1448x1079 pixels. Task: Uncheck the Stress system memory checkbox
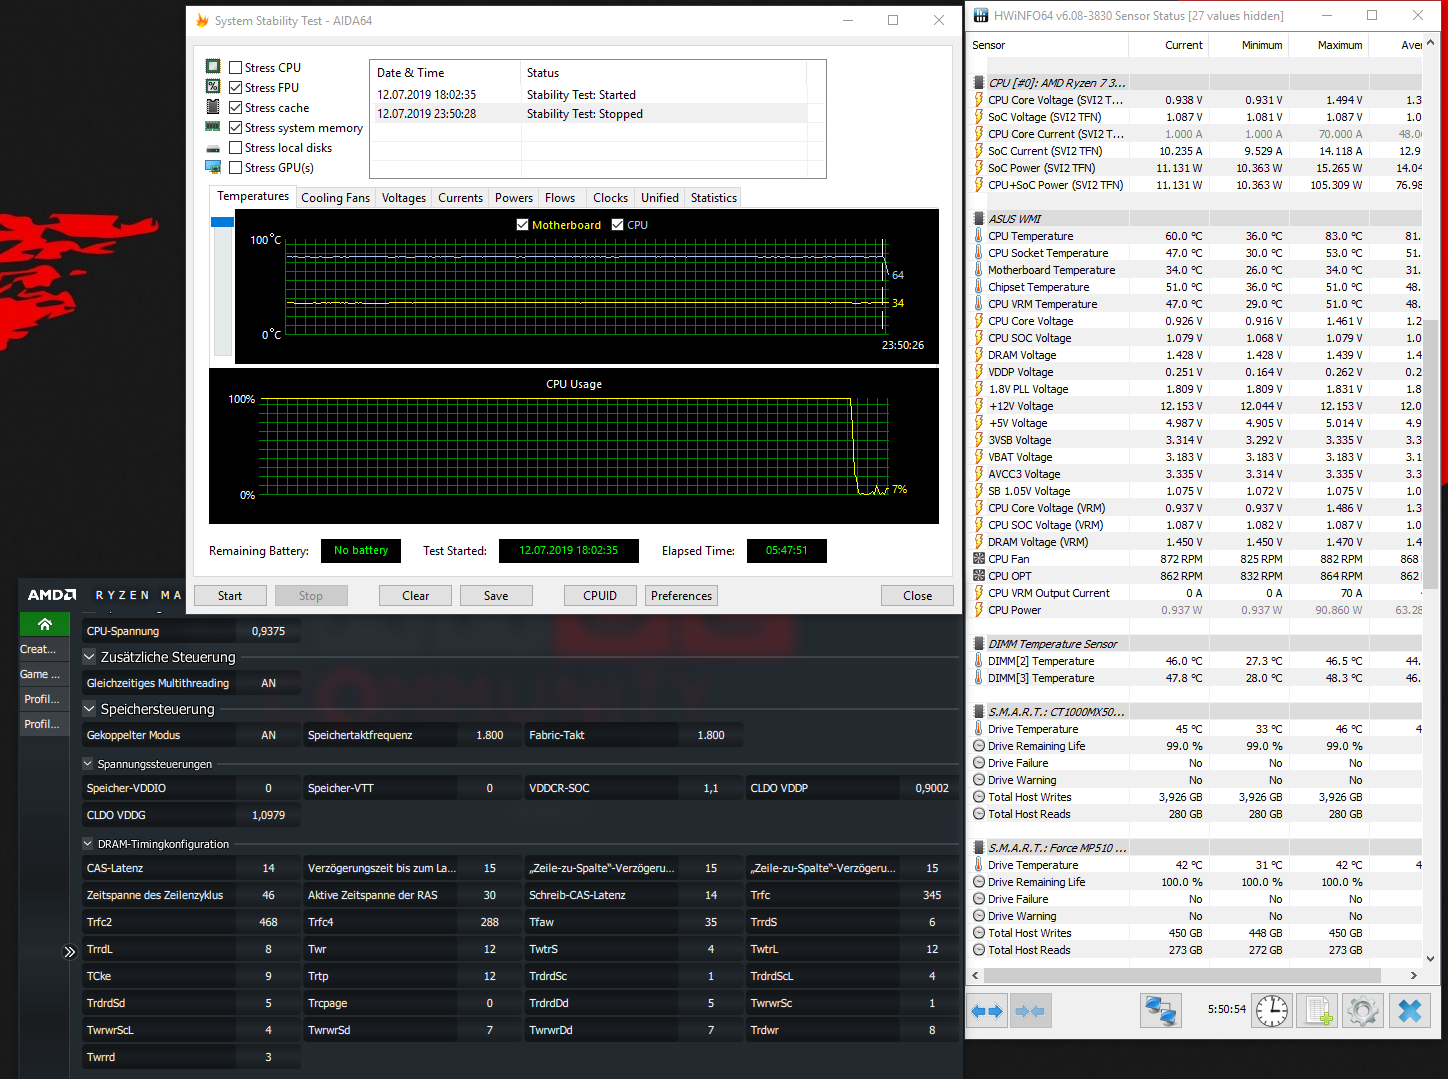[x=236, y=128]
